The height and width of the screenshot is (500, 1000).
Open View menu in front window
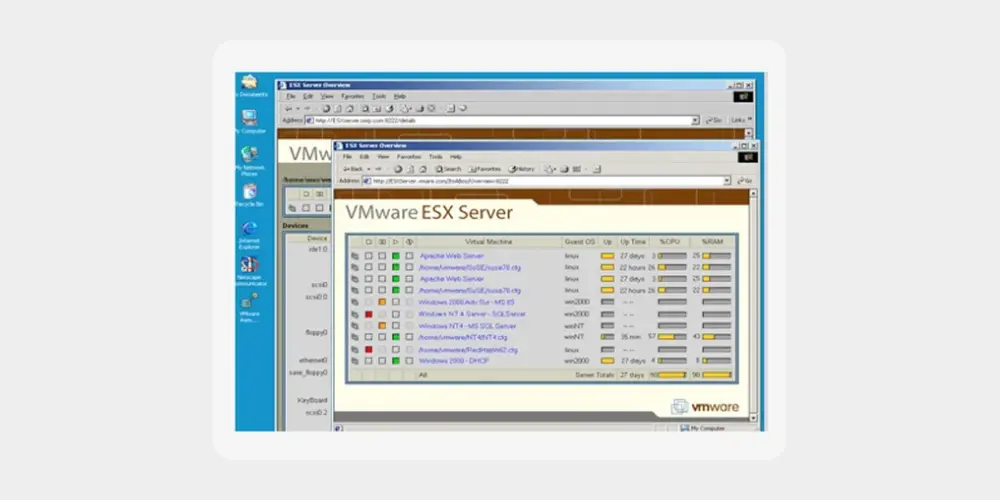pos(383,157)
